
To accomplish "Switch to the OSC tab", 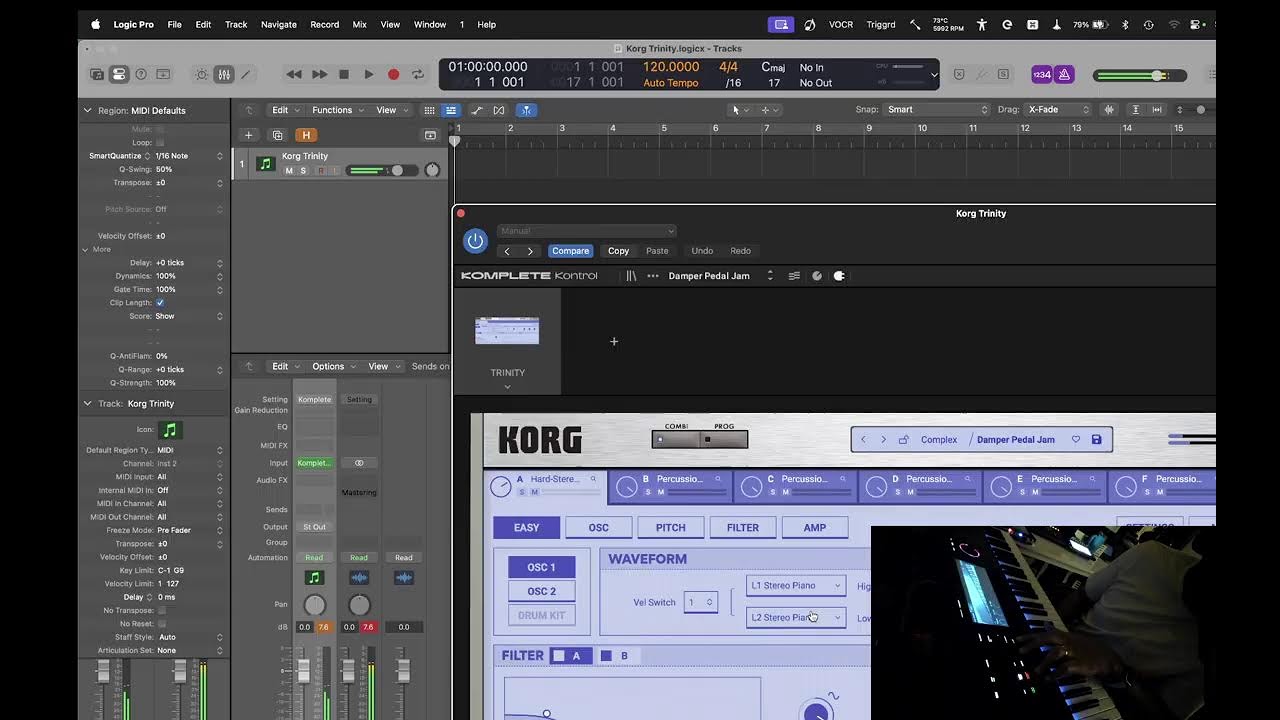I will click(598, 528).
